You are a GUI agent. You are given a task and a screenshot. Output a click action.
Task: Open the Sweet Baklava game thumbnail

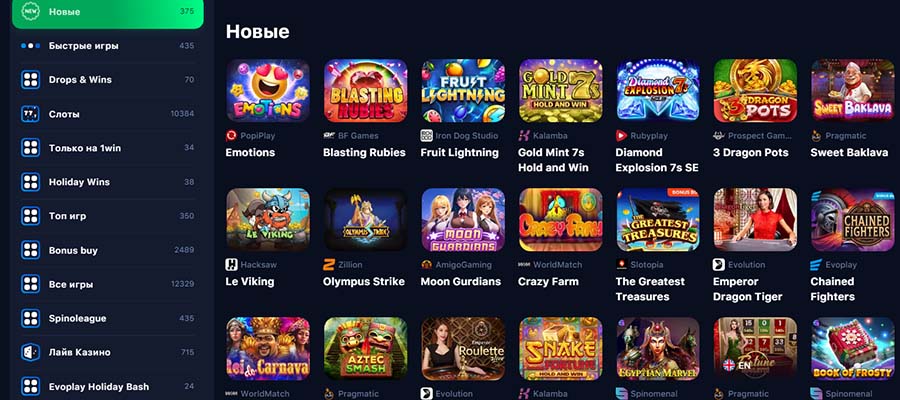853,91
